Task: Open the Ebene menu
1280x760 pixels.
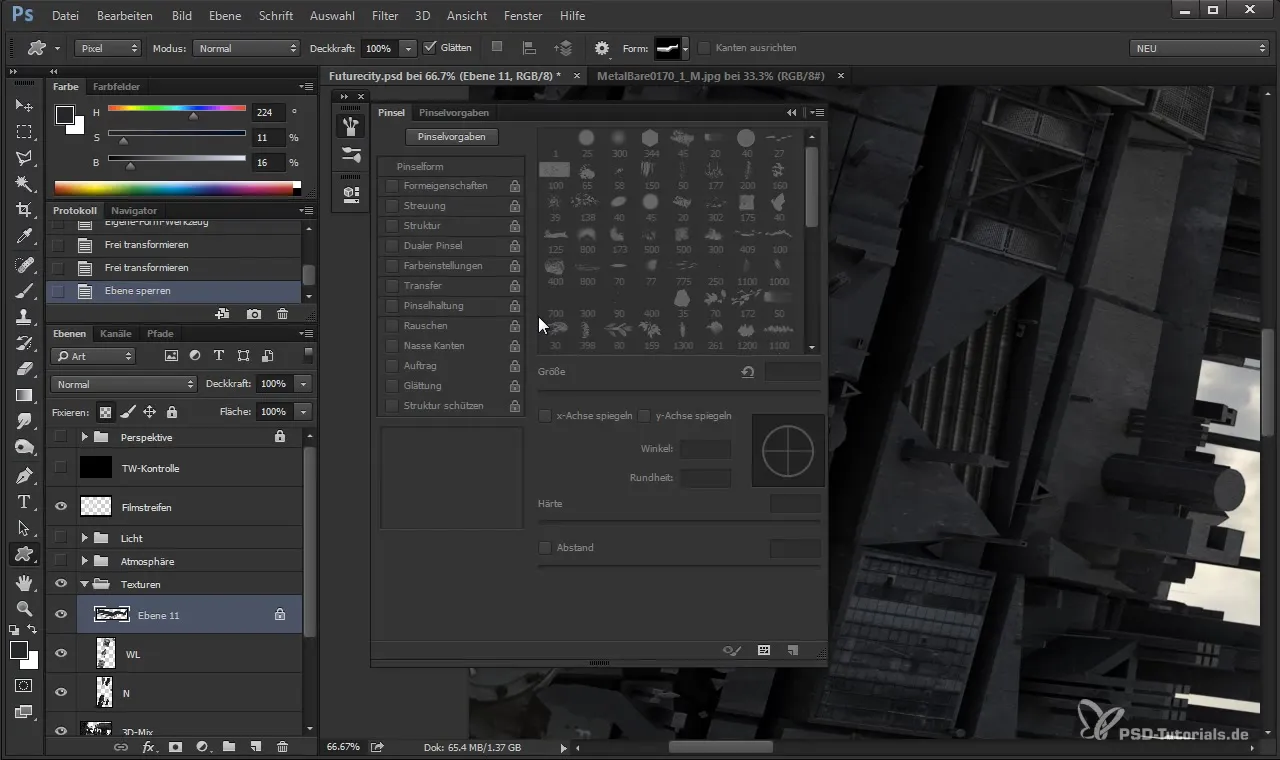Action: (x=225, y=16)
